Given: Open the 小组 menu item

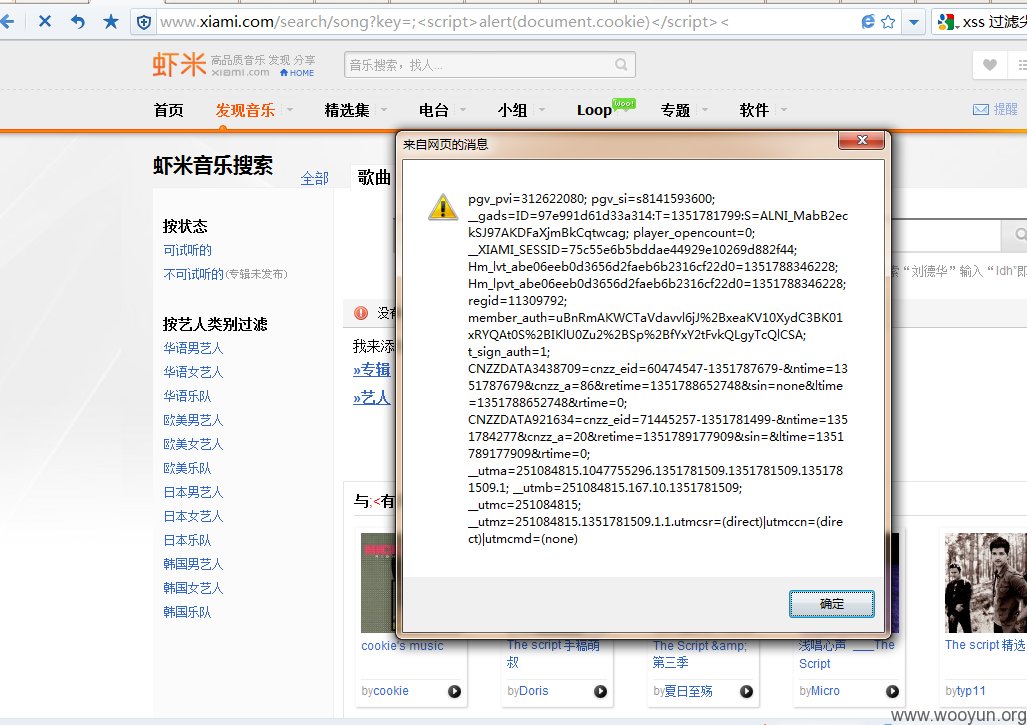Looking at the screenshot, I should 512,110.
